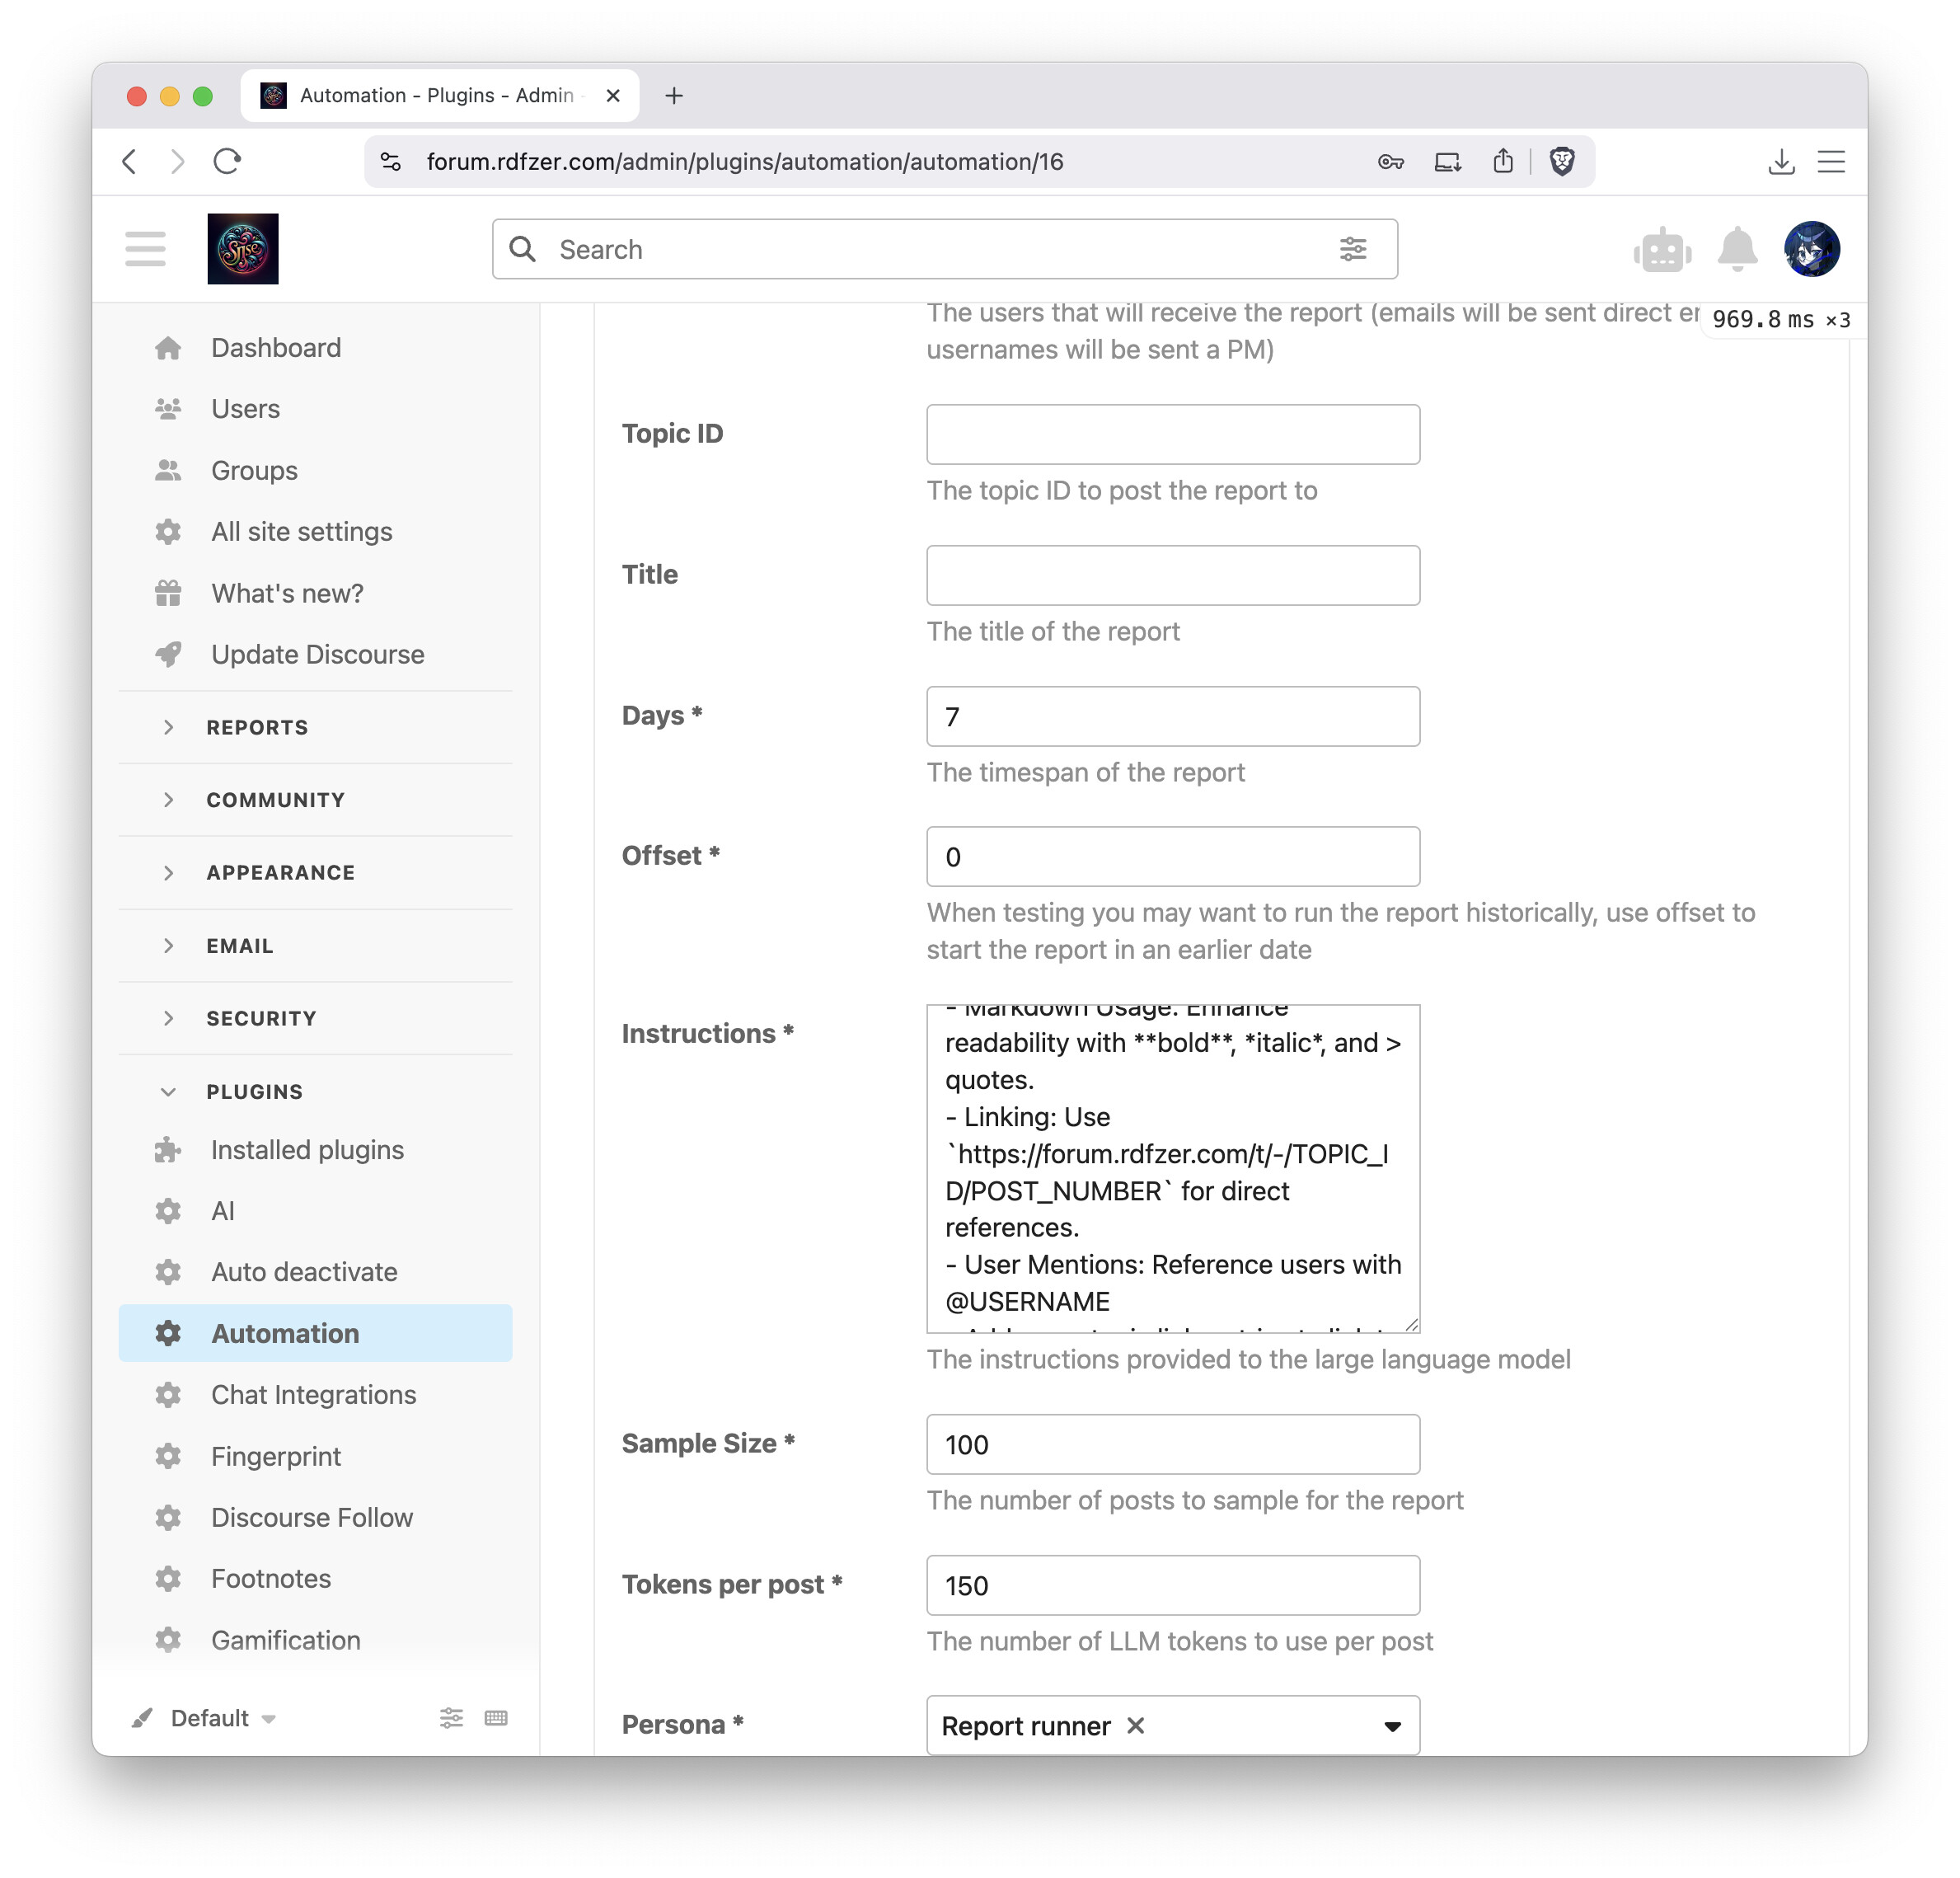The height and width of the screenshot is (1878, 1960).
Task: Collapse the Plugins sidebar section
Action: click(254, 1091)
